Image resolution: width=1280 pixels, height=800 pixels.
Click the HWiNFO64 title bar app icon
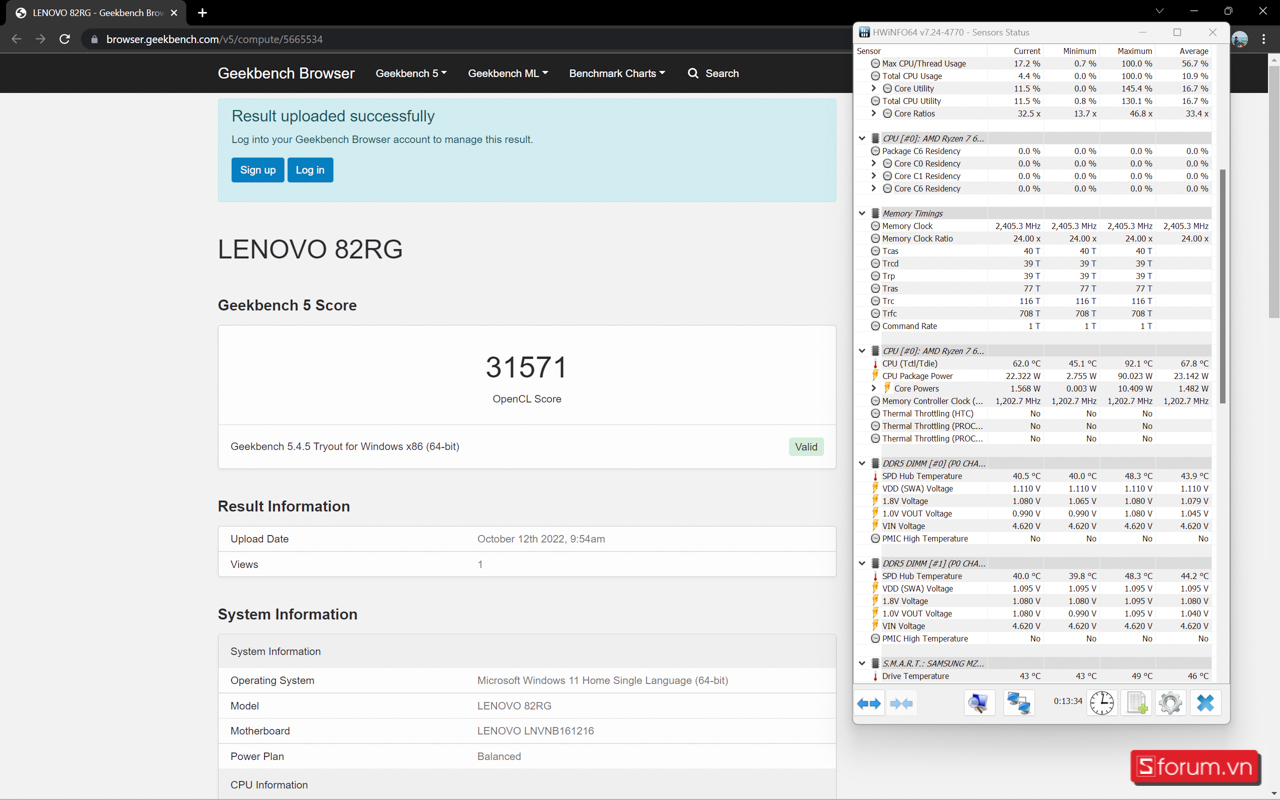(x=864, y=32)
